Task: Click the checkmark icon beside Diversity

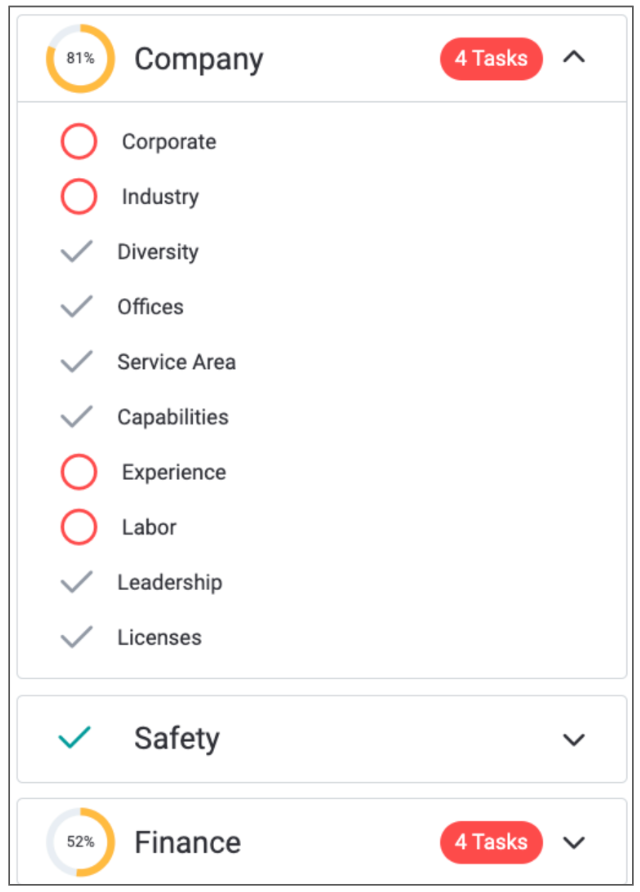Action: [x=77, y=252]
